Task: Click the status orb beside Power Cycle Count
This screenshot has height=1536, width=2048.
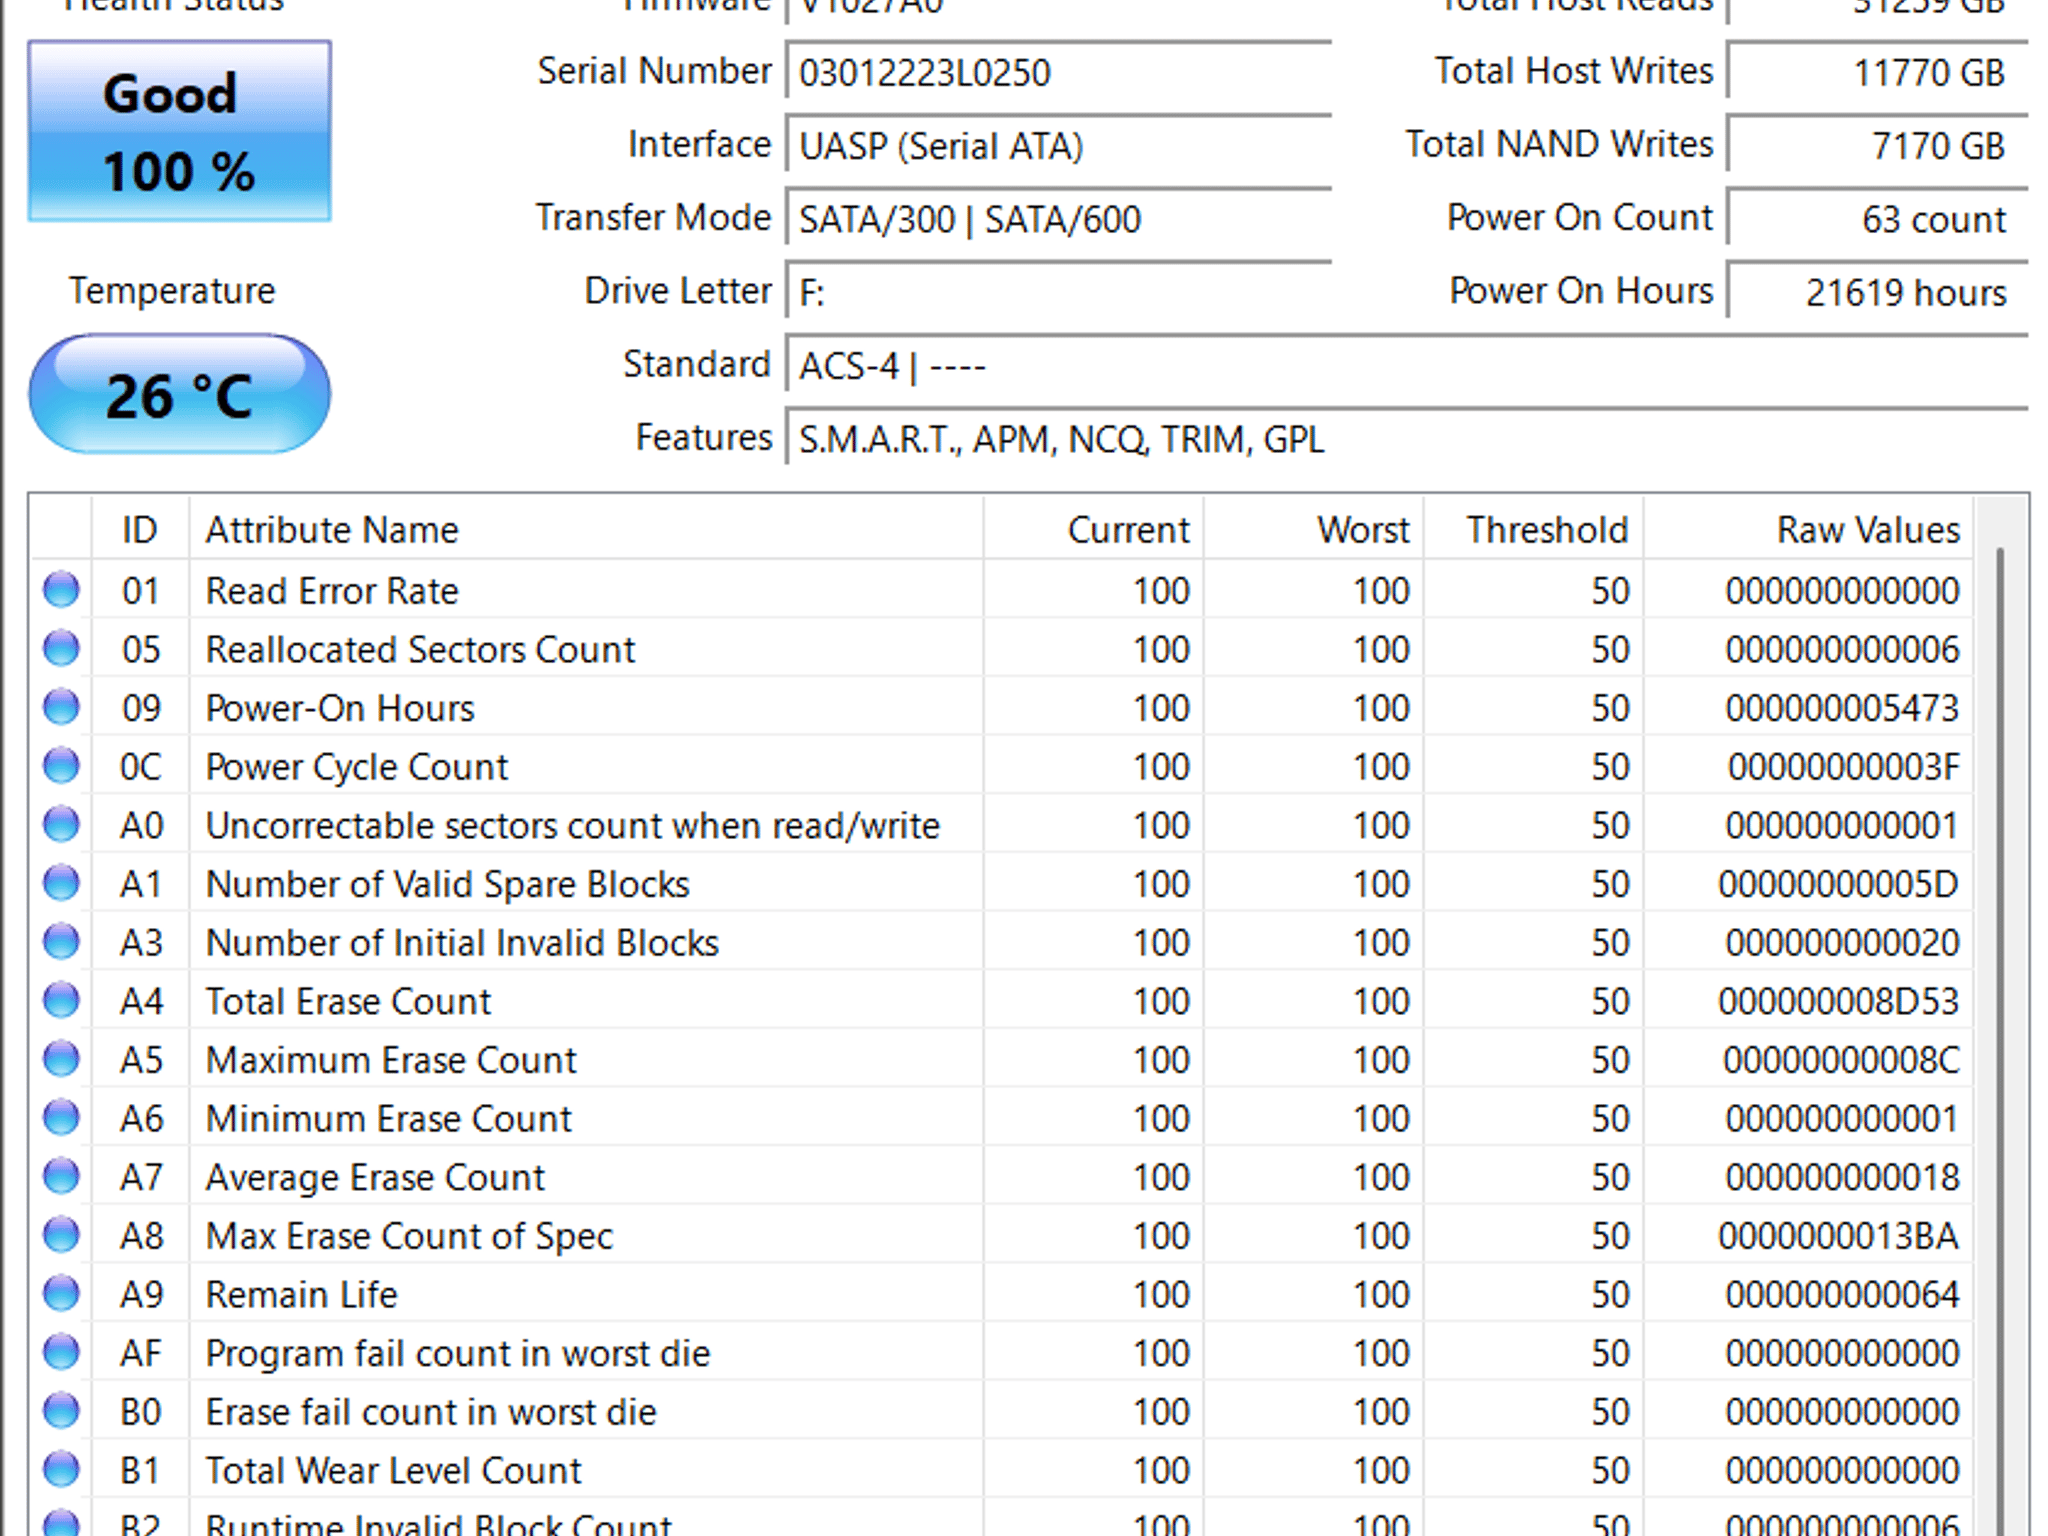Action: click(61, 765)
